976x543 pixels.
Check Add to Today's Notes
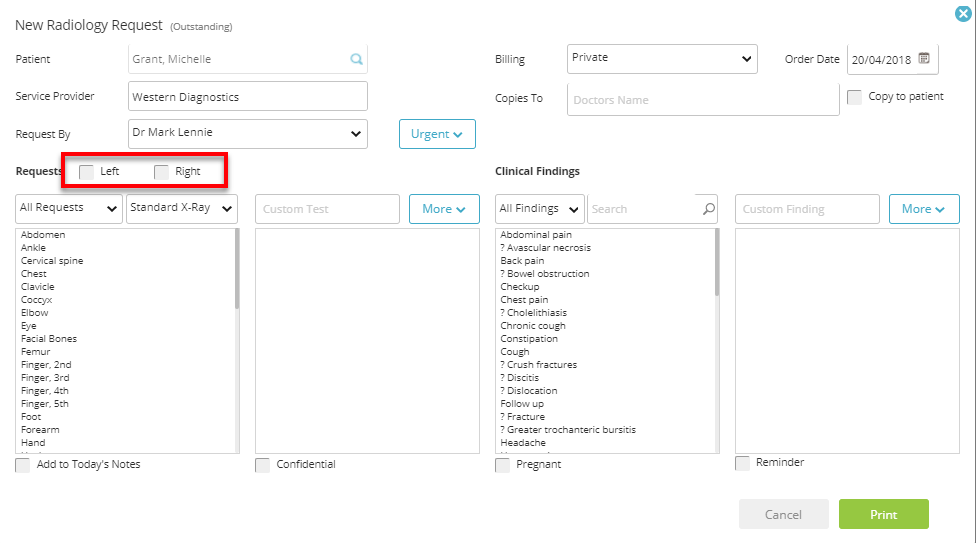pos(22,465)
